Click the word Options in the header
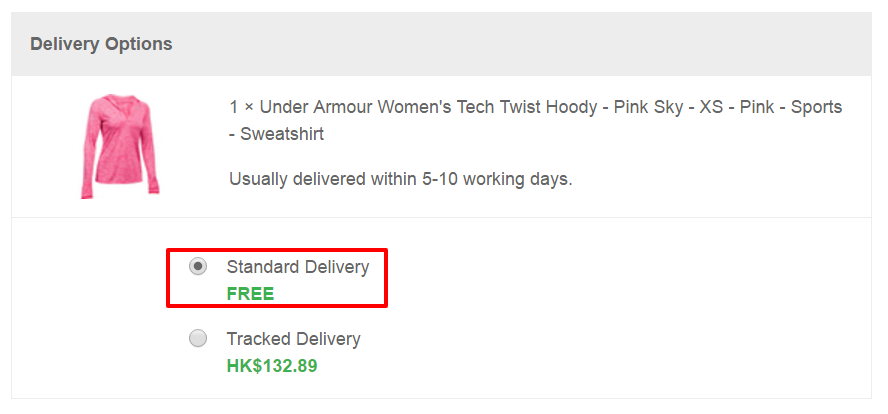The height and width of the screenshot is (414, 888). (x=138, y=44)
